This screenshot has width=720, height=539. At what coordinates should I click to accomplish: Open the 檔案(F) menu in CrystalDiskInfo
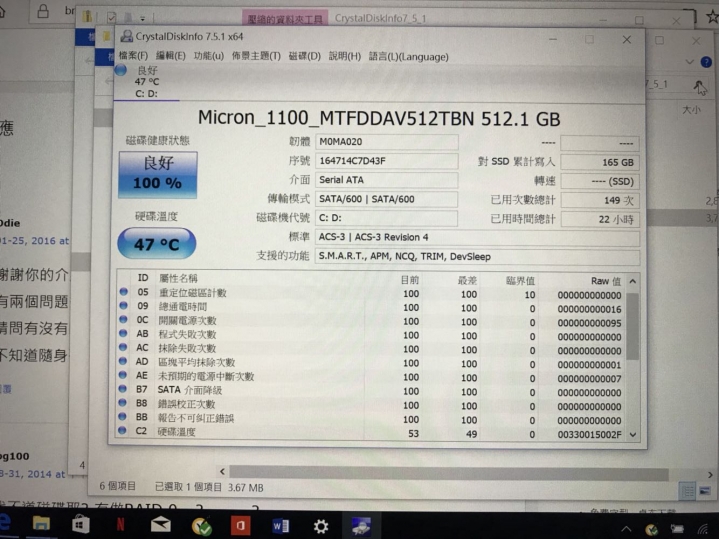pyautogui.click(x=133, y=56)
